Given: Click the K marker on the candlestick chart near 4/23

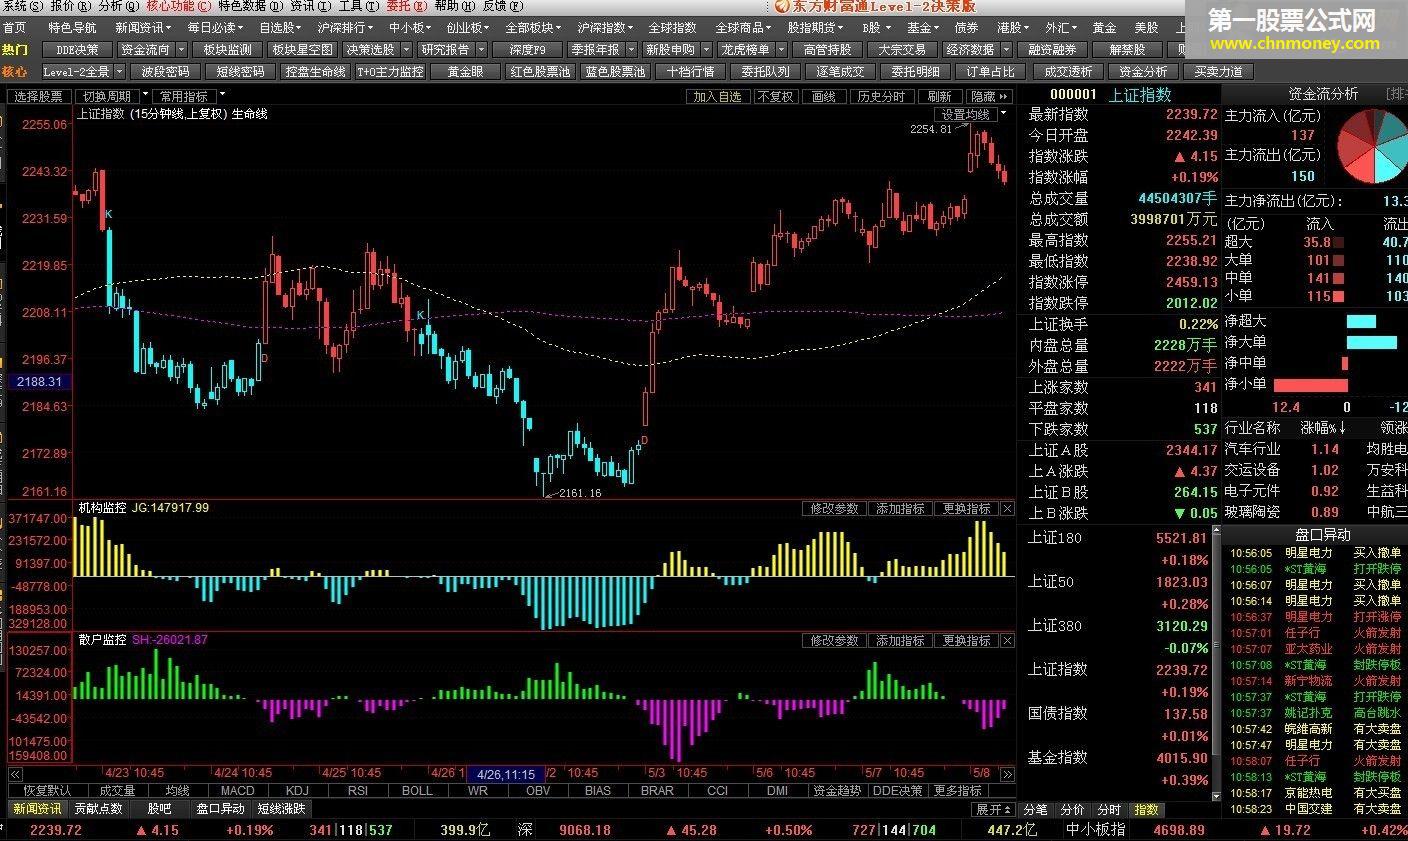Looking at the screenshot, I should point(108,215).
